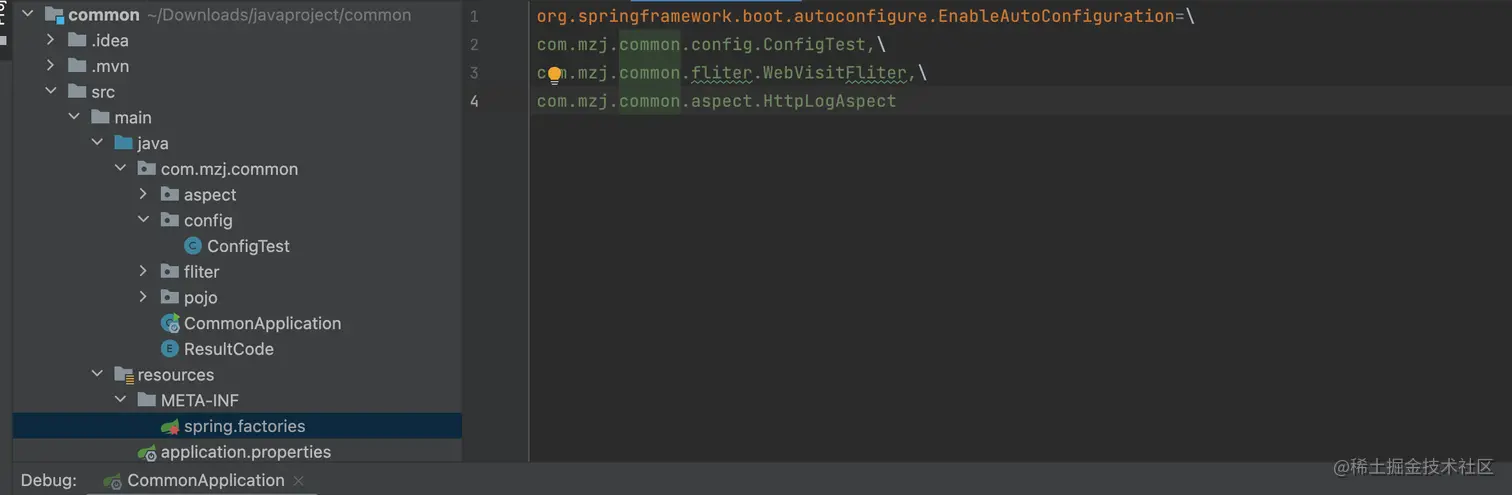
Task: Select the src folder name
Action: coord(103,92)
